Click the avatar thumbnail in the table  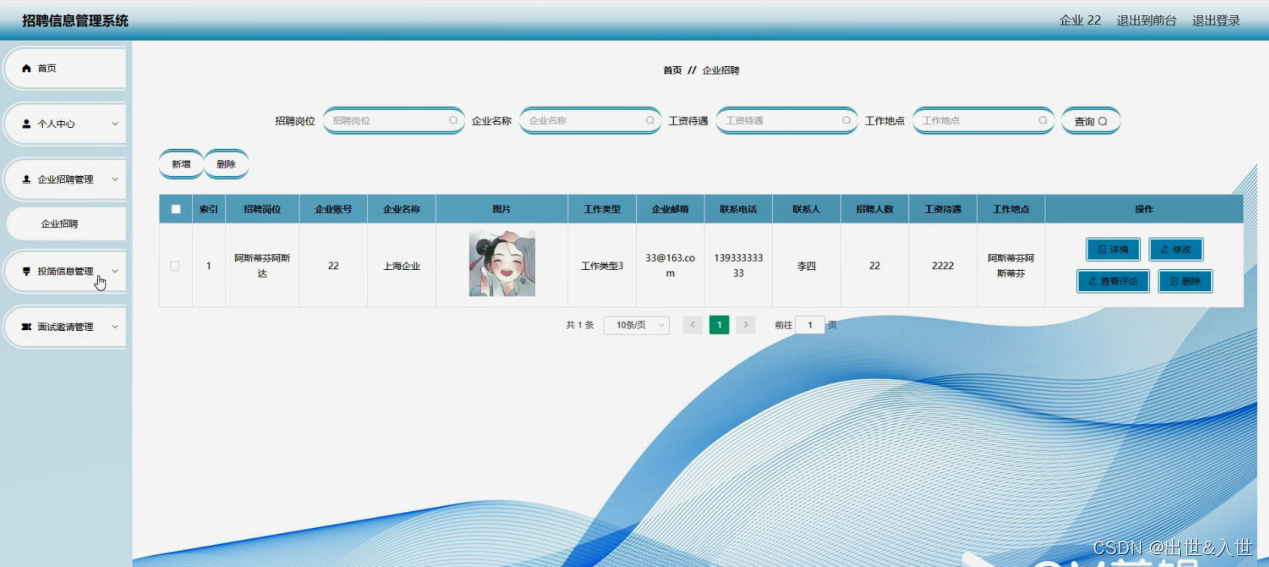502,263
